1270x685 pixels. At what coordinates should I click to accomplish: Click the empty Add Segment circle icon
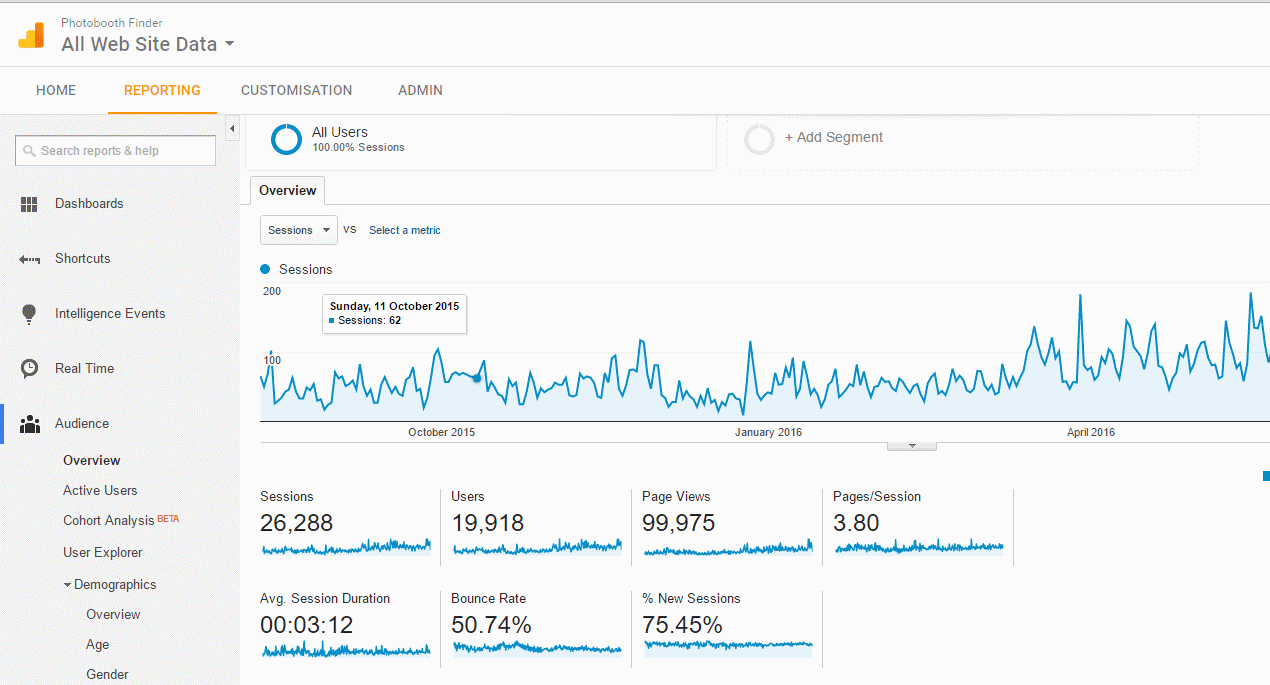click(x=760, y=139)
